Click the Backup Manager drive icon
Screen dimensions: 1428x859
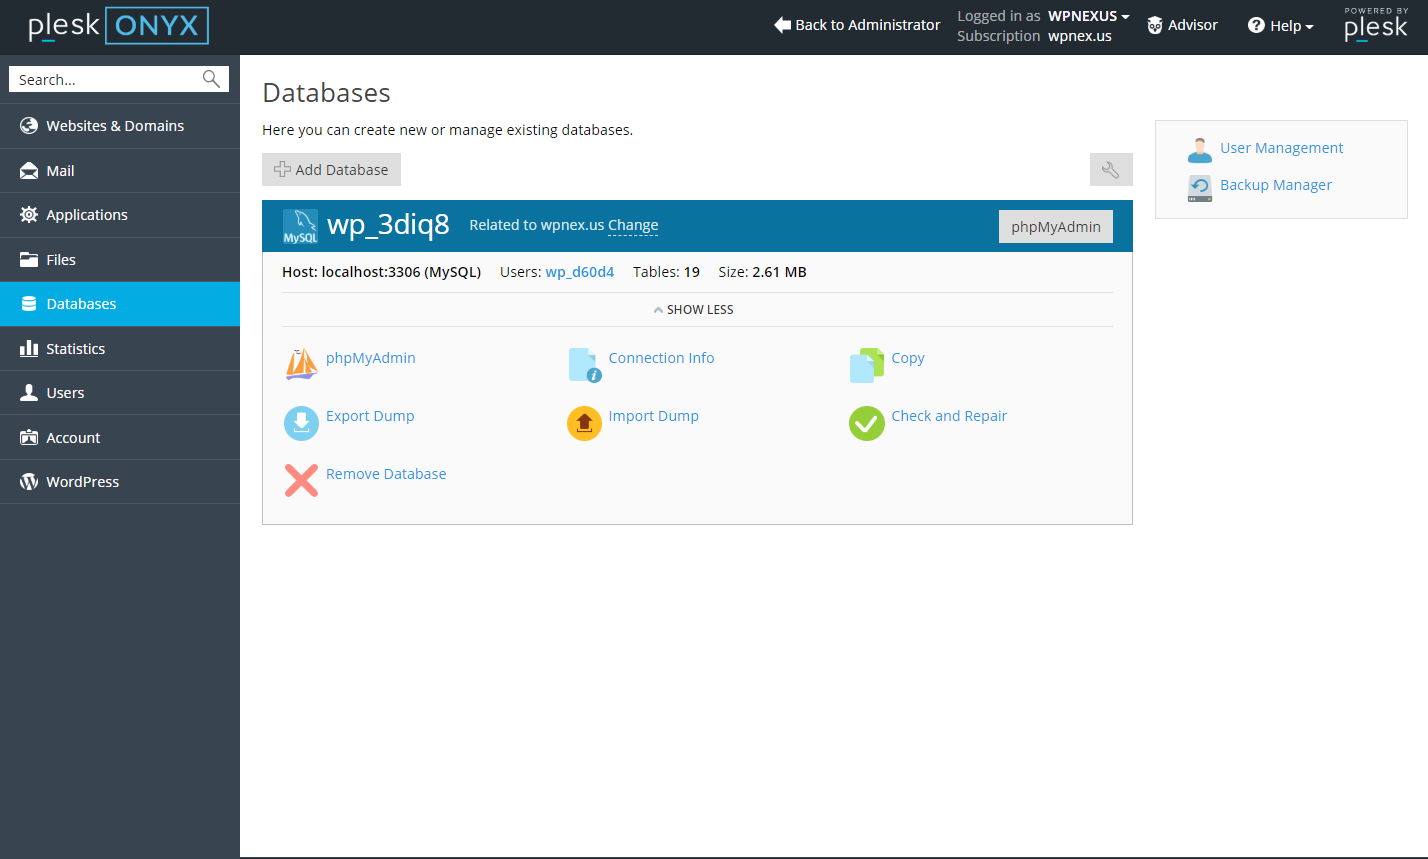[1200, 187]
